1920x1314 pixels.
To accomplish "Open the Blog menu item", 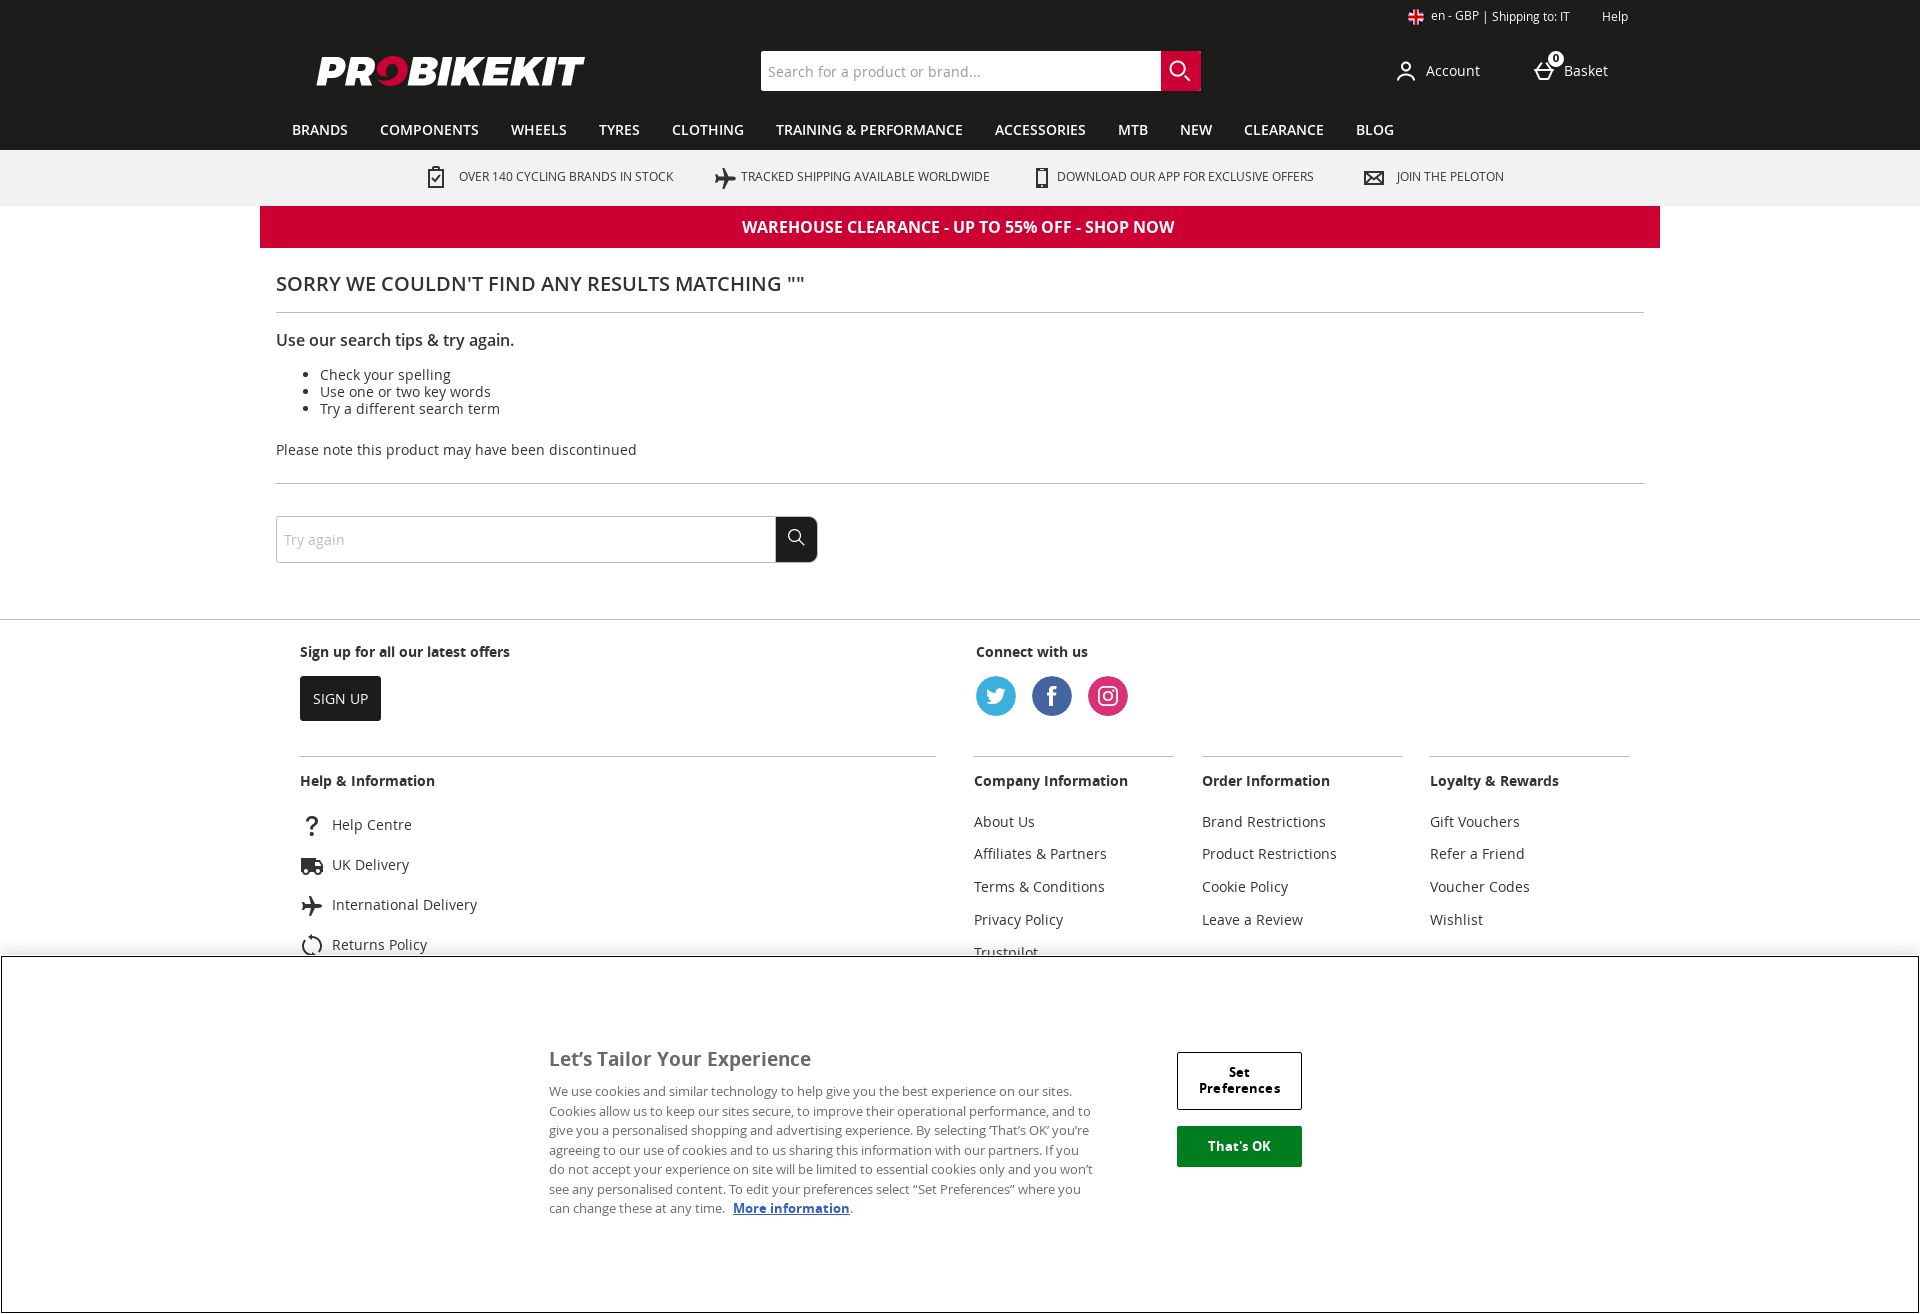I will (1375, 130).
